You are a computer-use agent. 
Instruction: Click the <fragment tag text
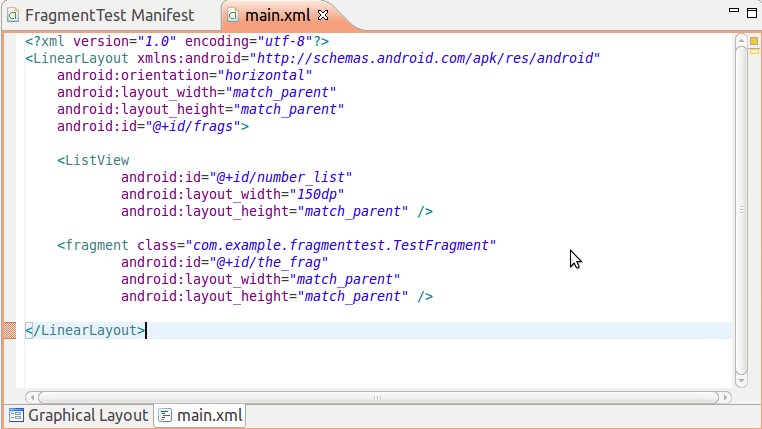pyautogui.click(x=93, y=245)
